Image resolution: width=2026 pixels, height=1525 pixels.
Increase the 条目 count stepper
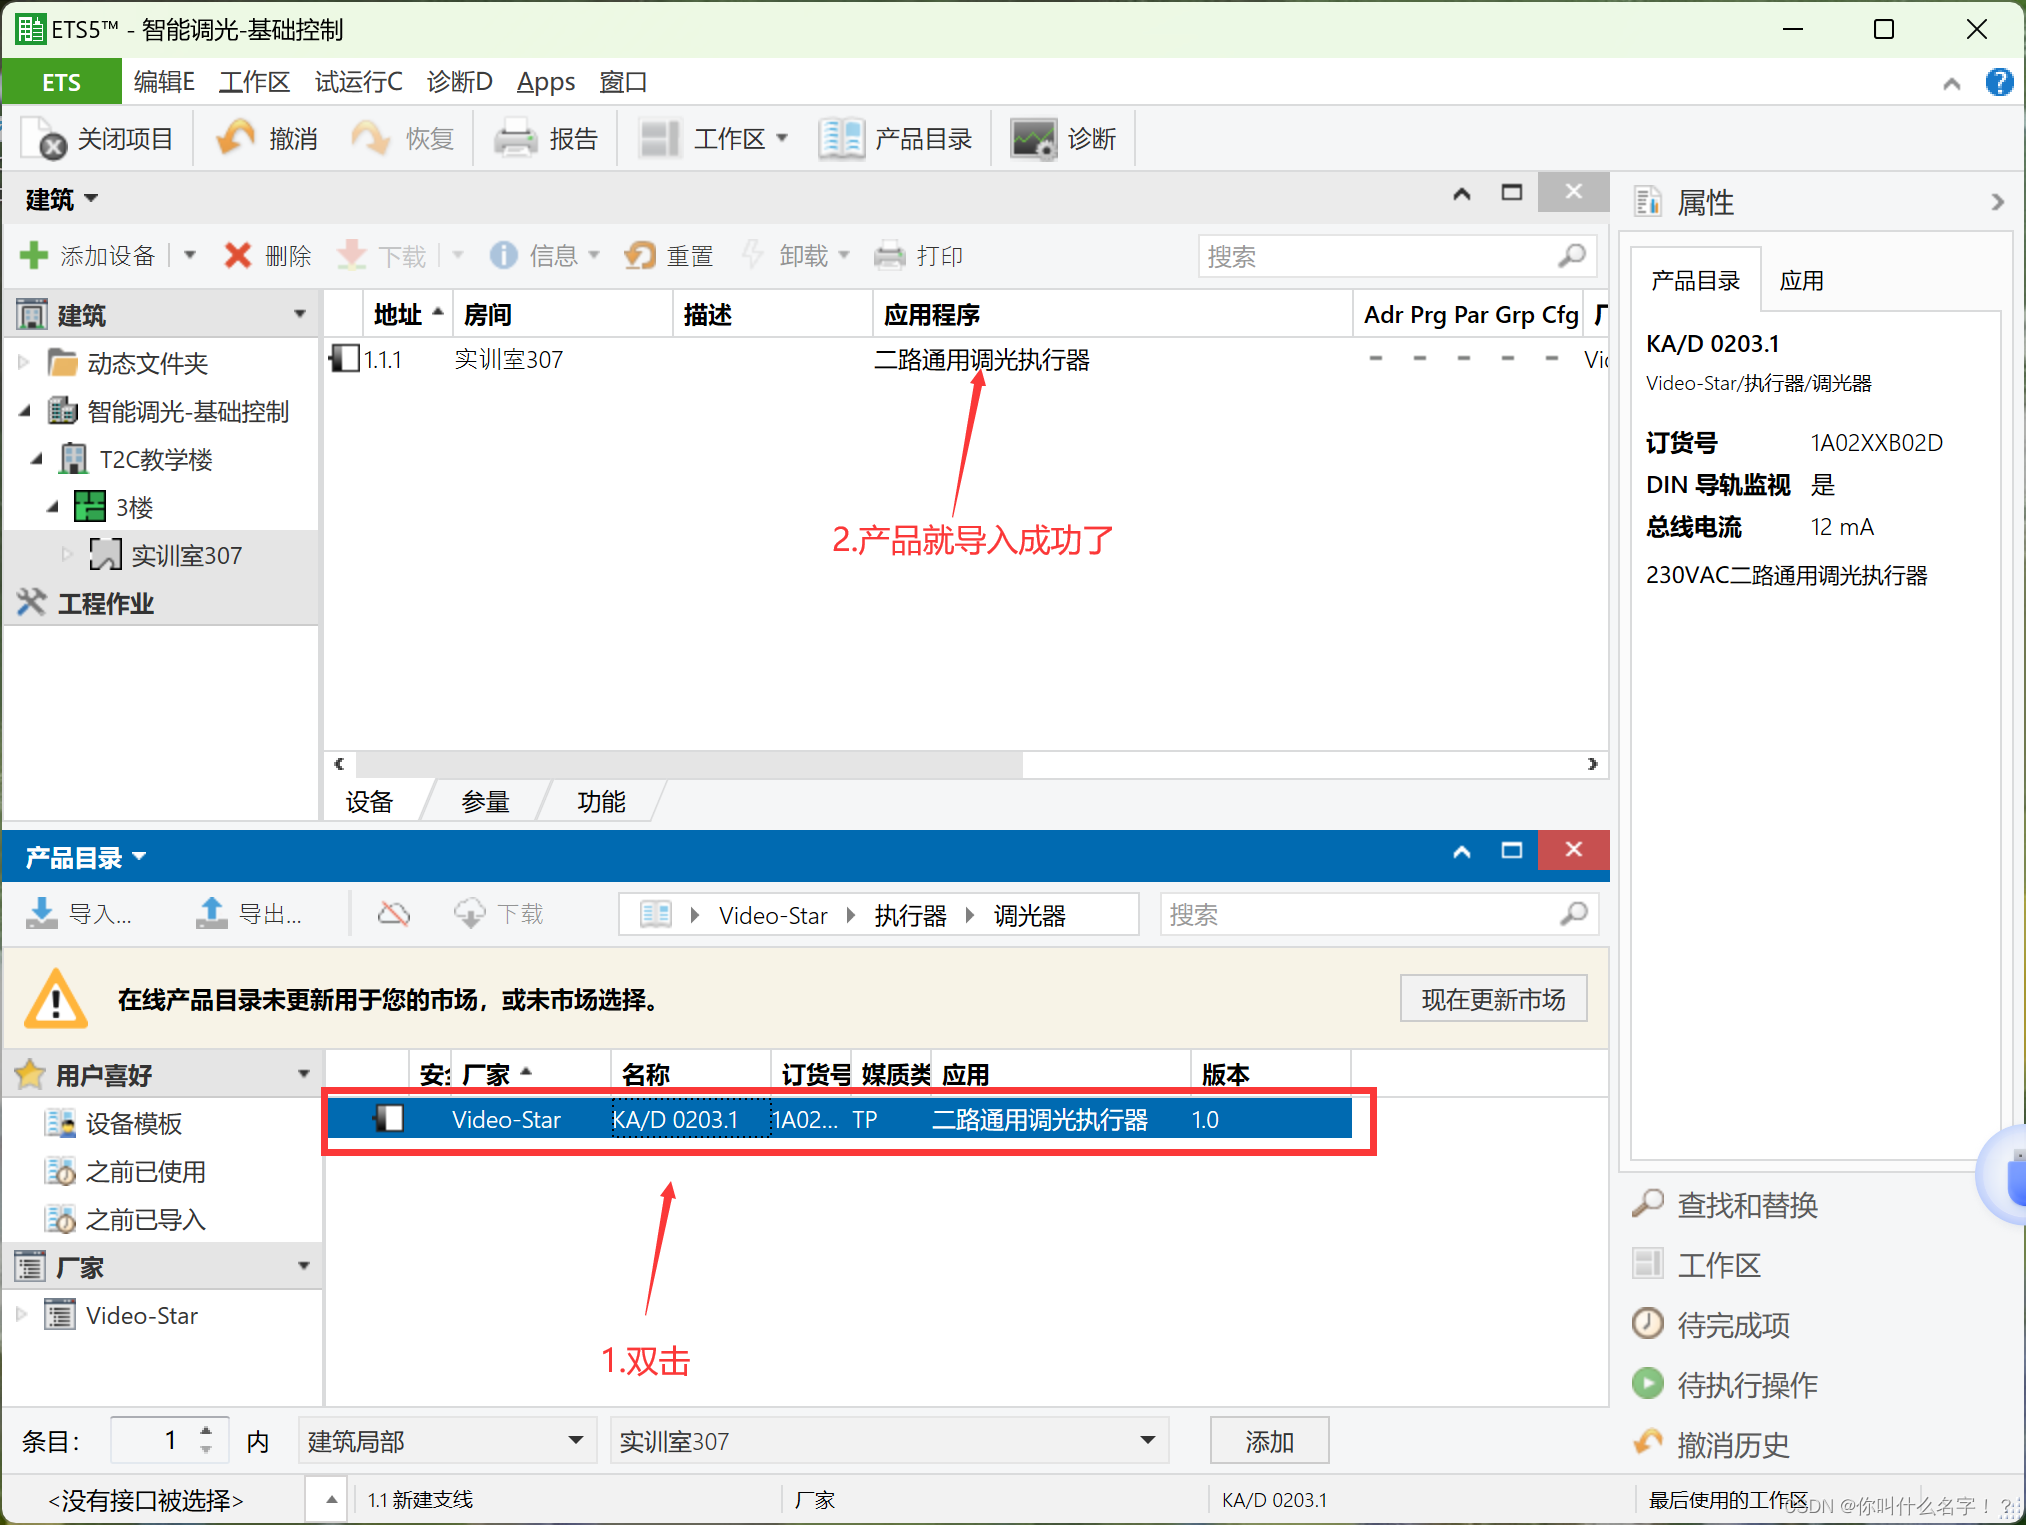point(206,1431)
